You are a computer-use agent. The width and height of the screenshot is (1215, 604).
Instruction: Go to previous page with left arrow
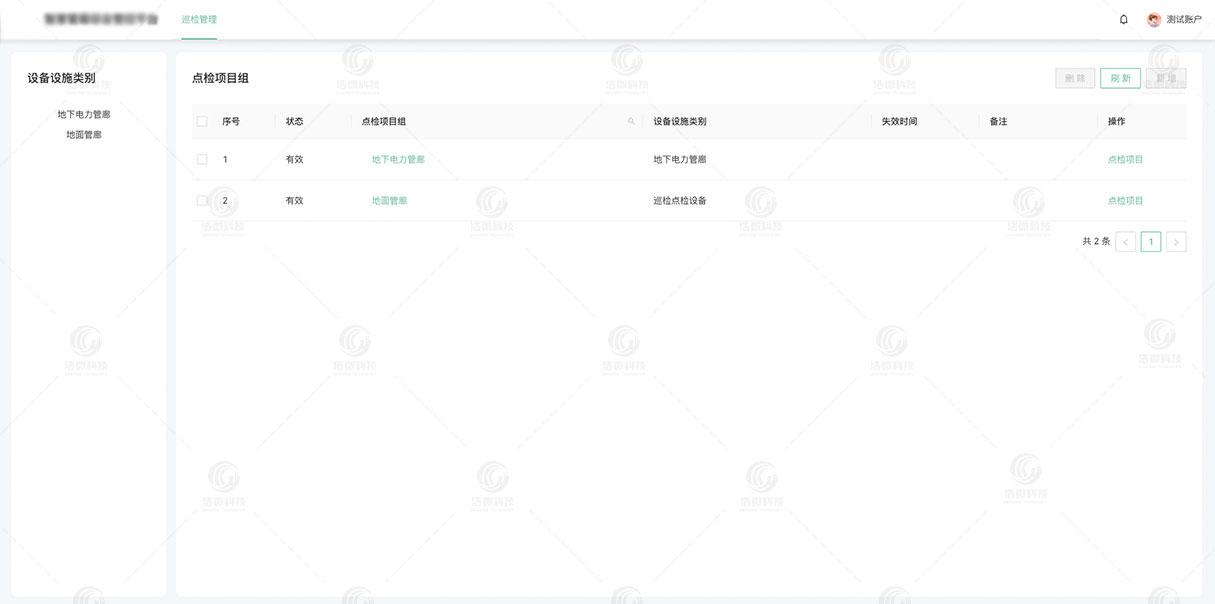(1125, 241)
